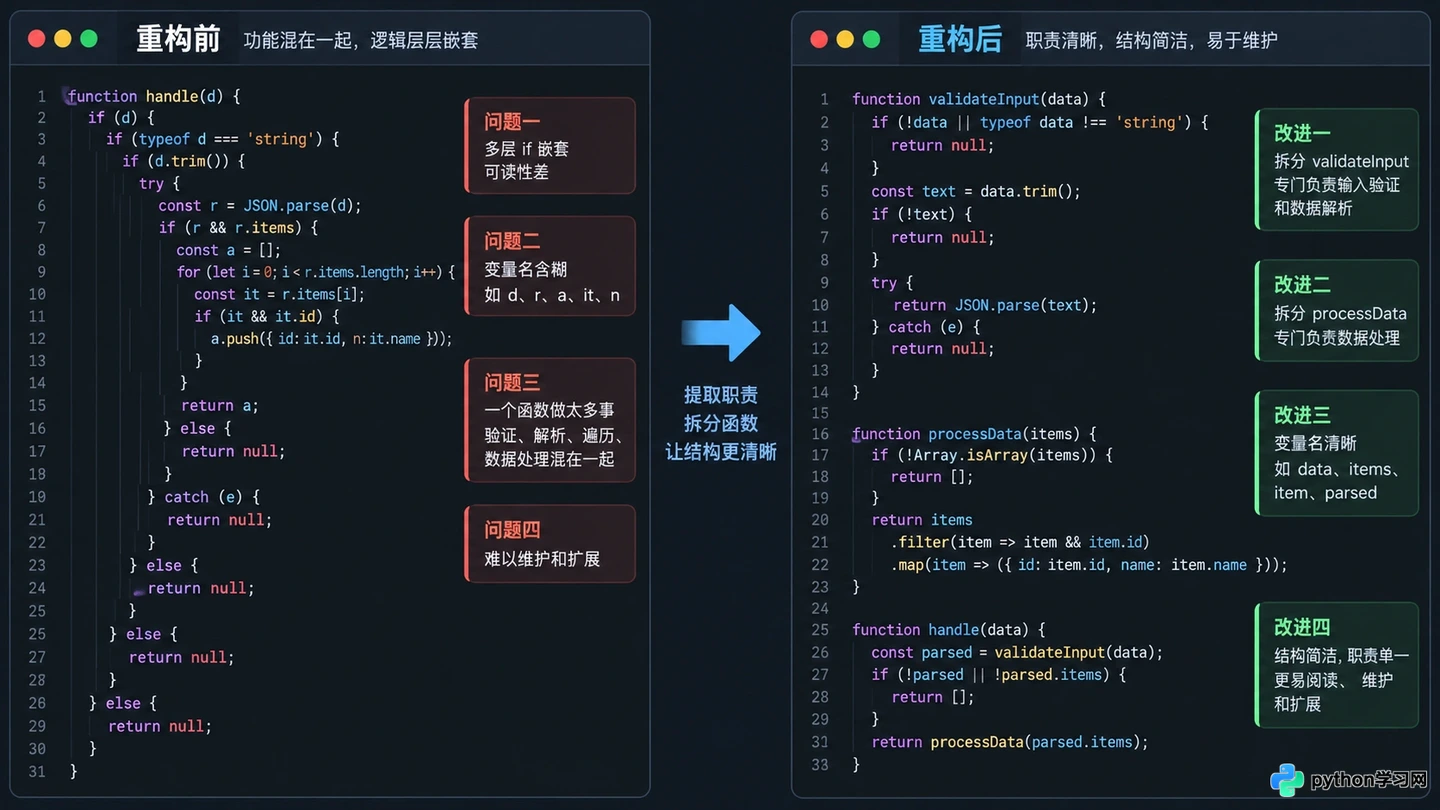The height and width of the screenshot is (810, 1440).
Task: Open the 改进一 validateInput card
Action: point(1337,170)
